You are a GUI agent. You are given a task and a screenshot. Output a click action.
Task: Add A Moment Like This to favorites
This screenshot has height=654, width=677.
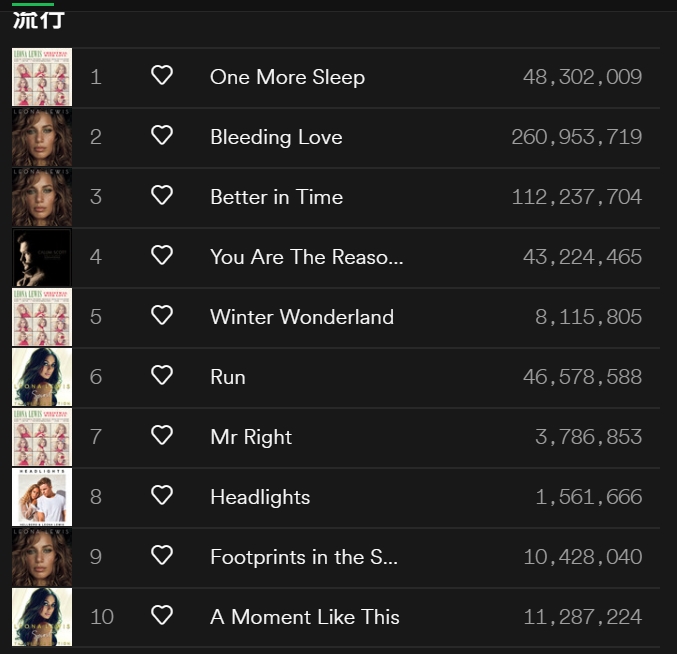coord(162,616)
